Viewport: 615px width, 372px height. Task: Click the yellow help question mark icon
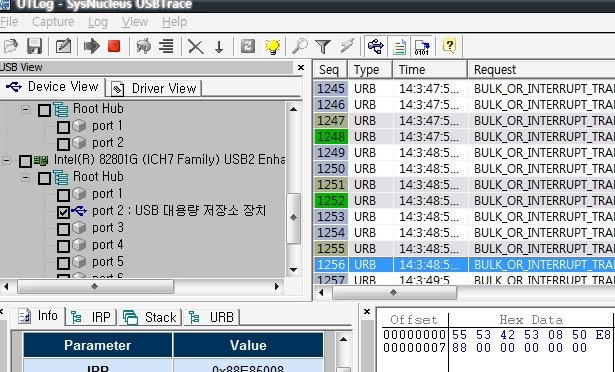449,46
